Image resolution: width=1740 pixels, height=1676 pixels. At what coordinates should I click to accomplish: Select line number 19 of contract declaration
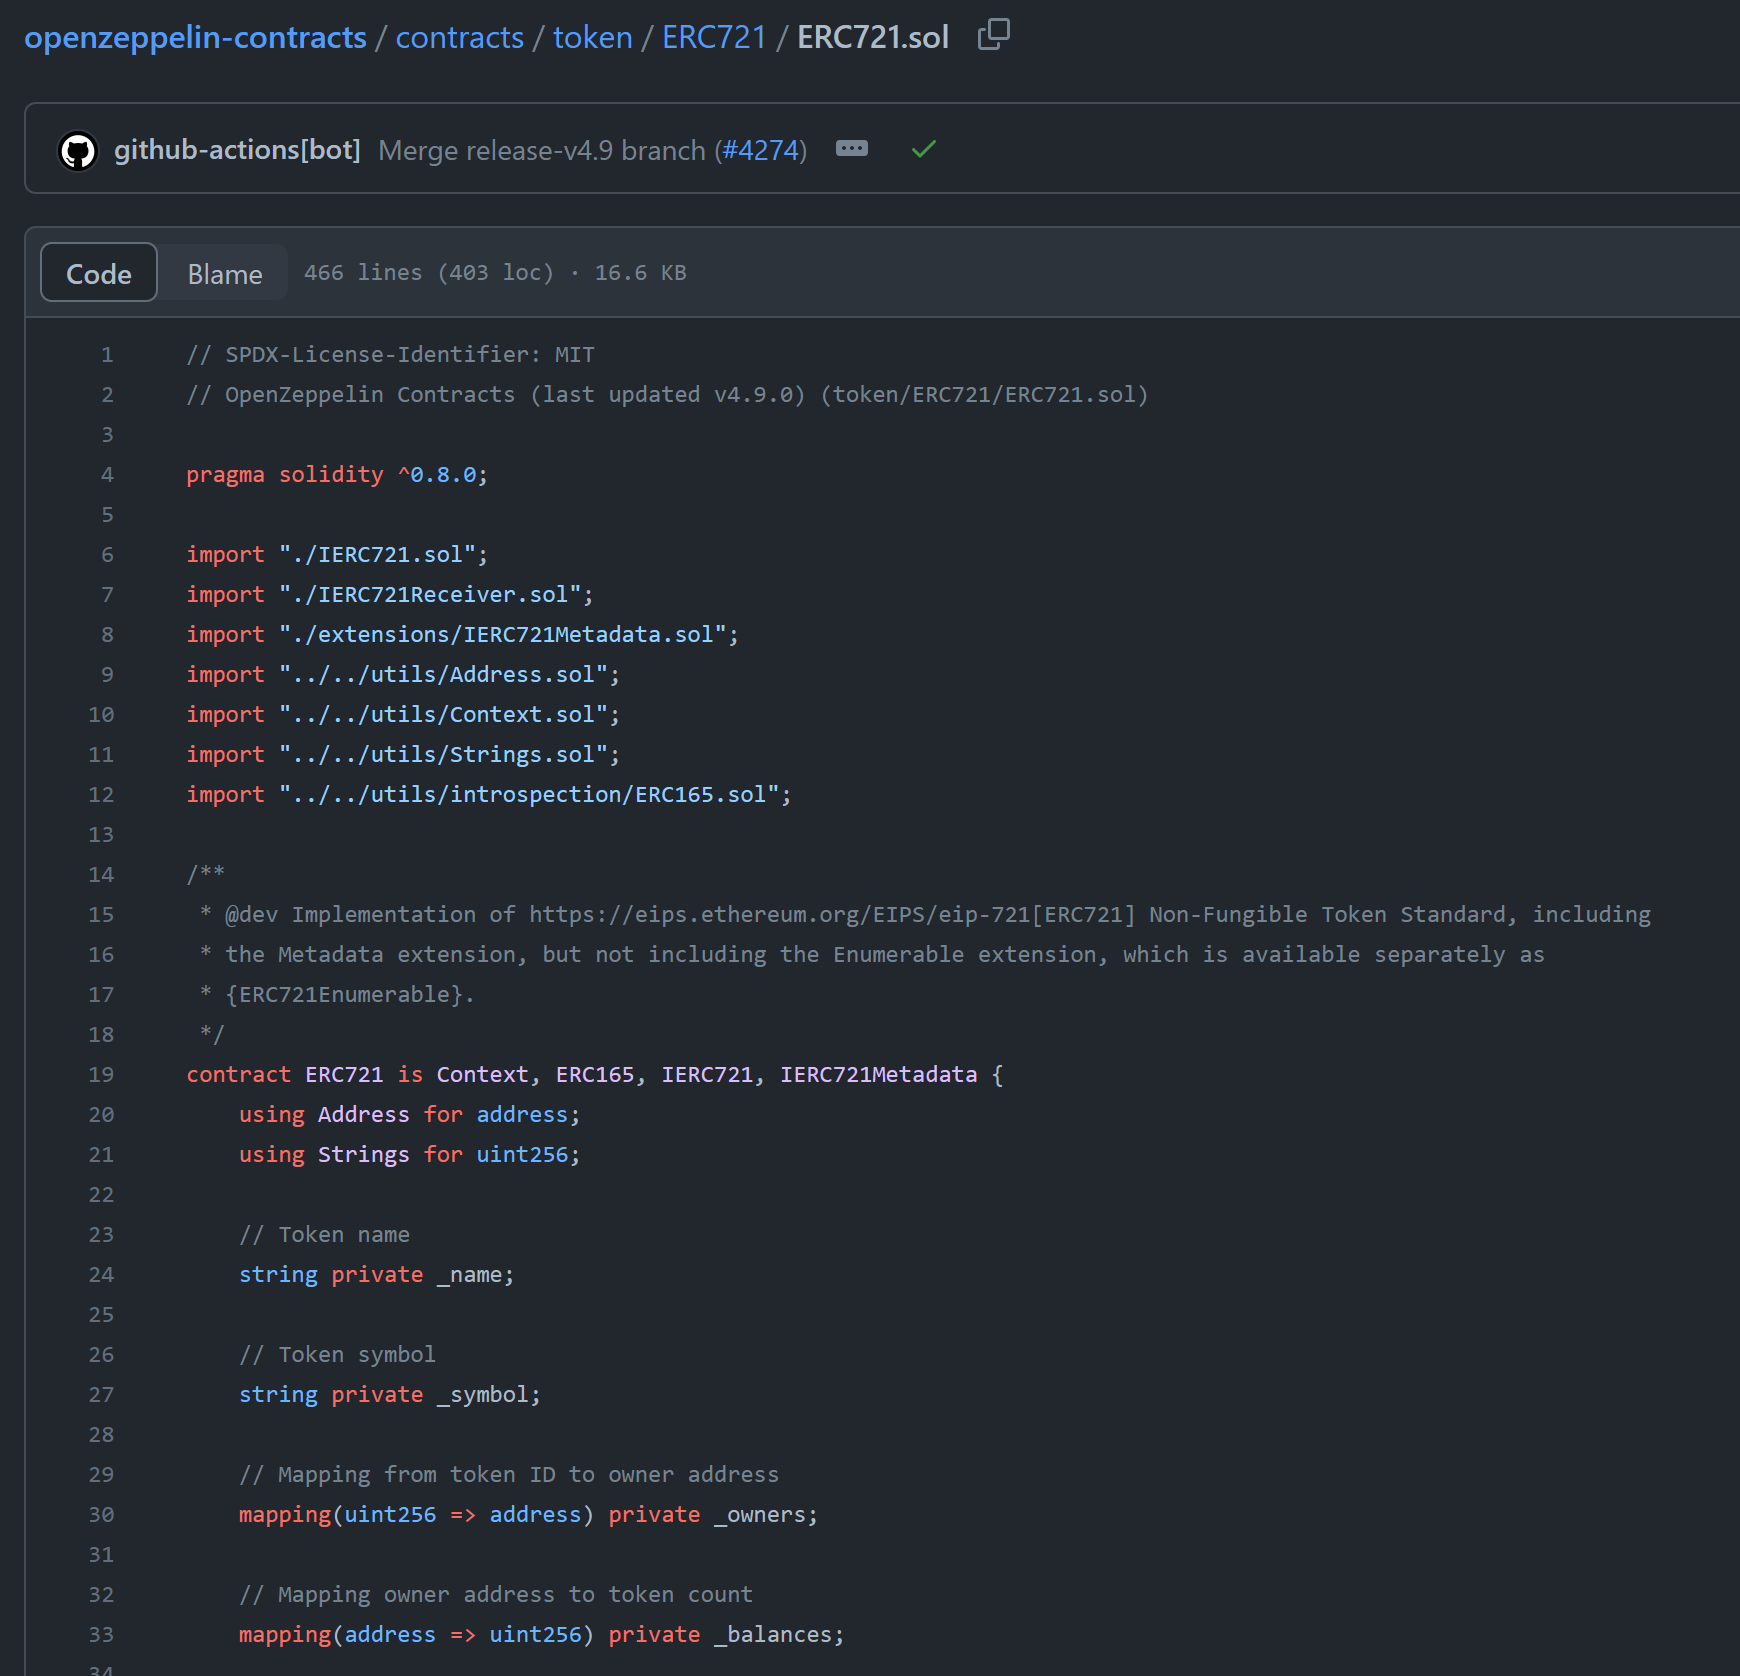(x=101, y=1074)
